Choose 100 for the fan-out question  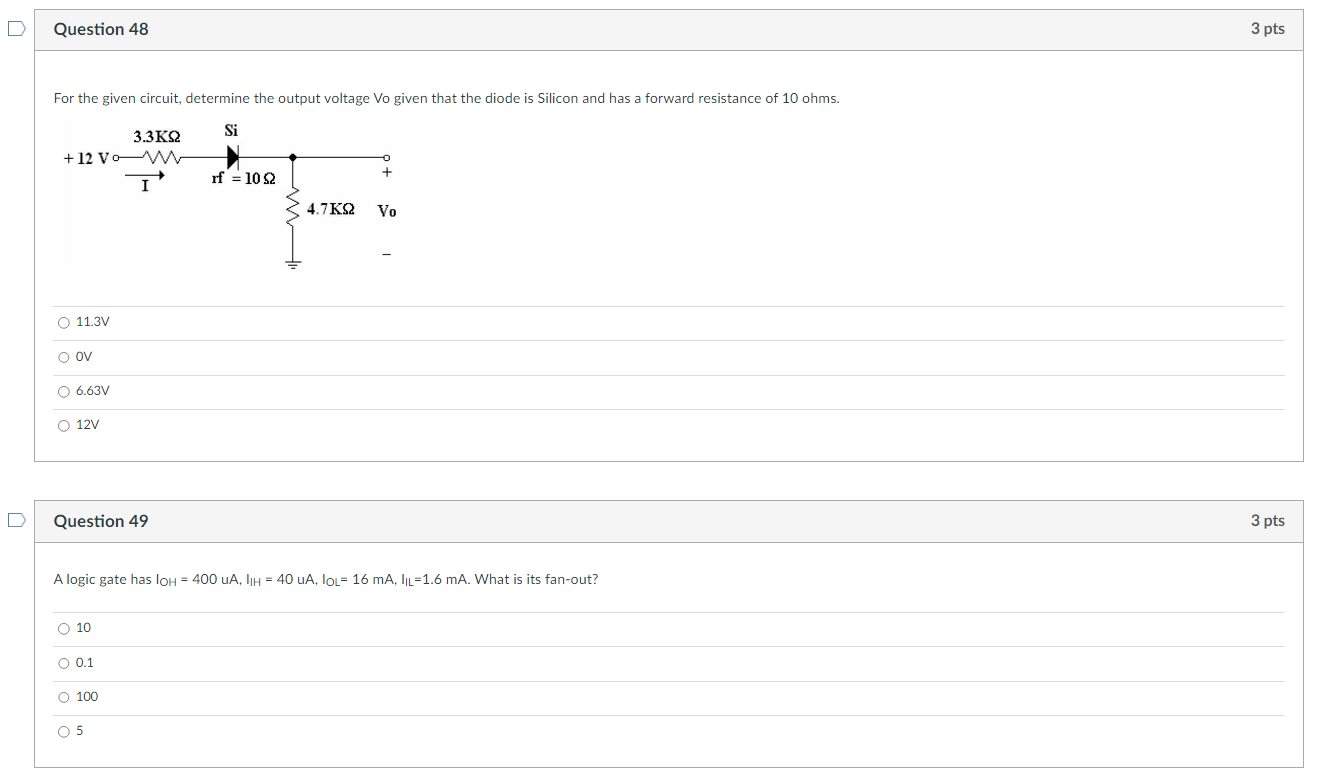click(x=63, y=697)
